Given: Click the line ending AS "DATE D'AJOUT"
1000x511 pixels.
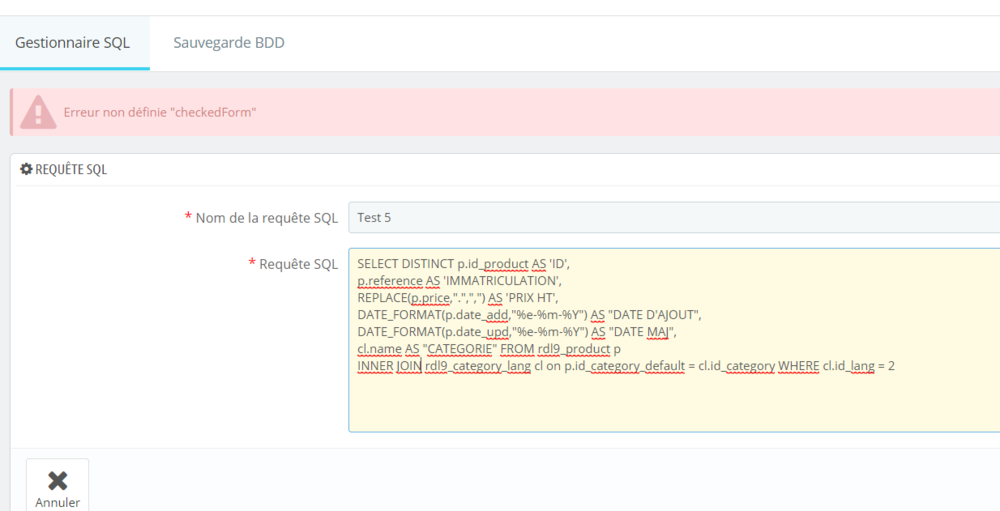Looking at the screenshot, I should pos(529,315).
